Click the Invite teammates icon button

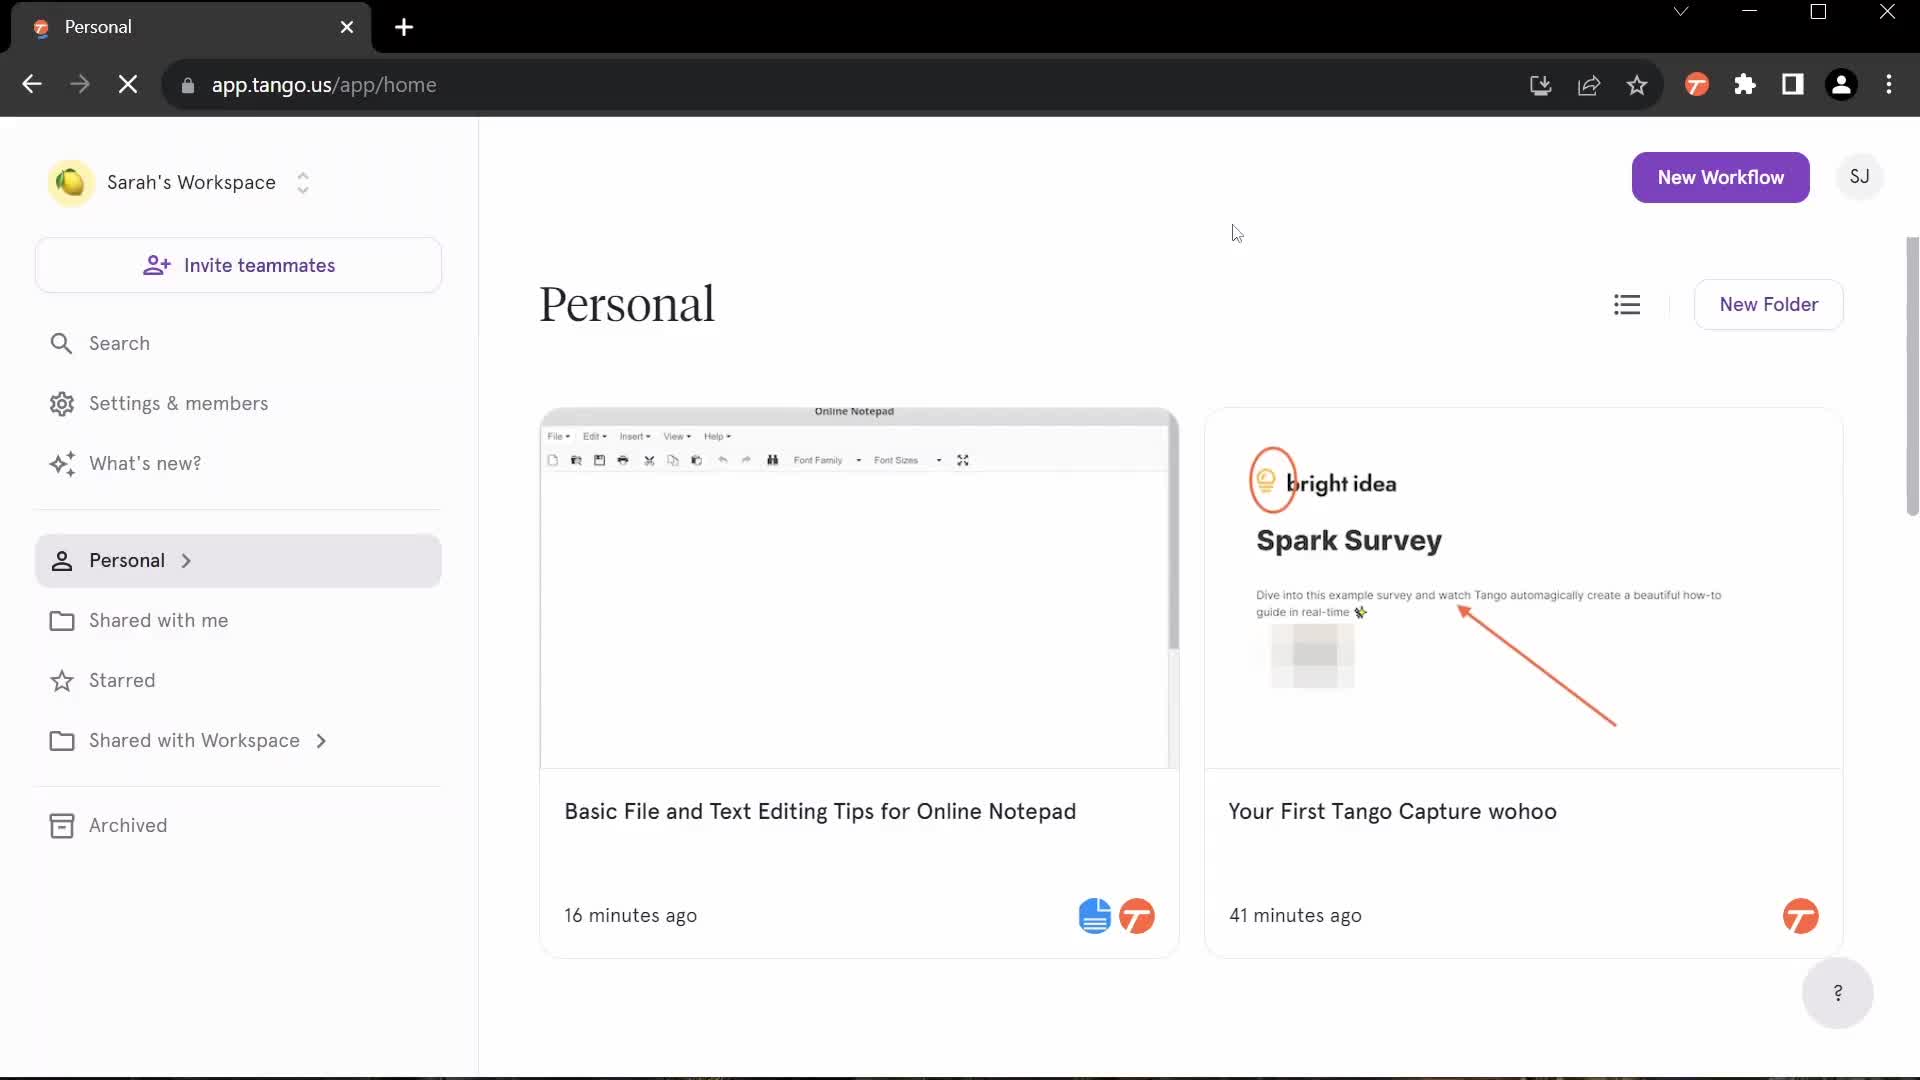(157, 265)
